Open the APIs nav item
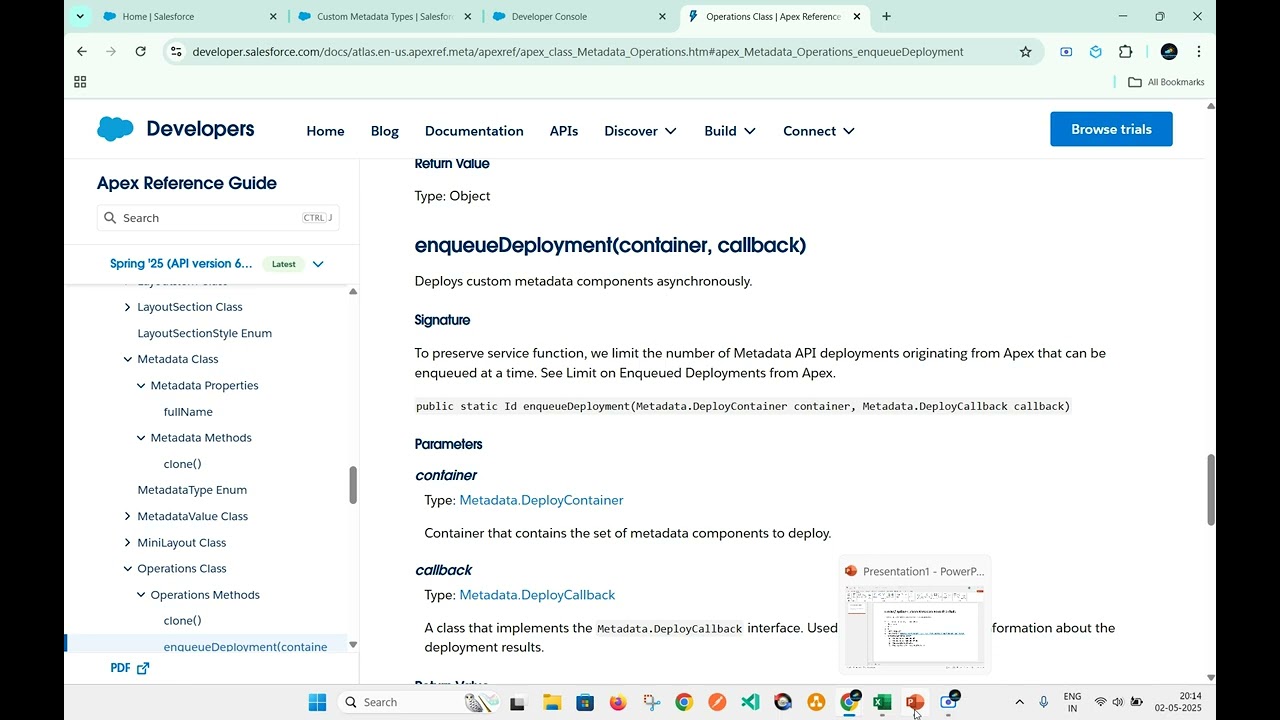This screenshot has height=720, width=1280. (x=564, y=131)
